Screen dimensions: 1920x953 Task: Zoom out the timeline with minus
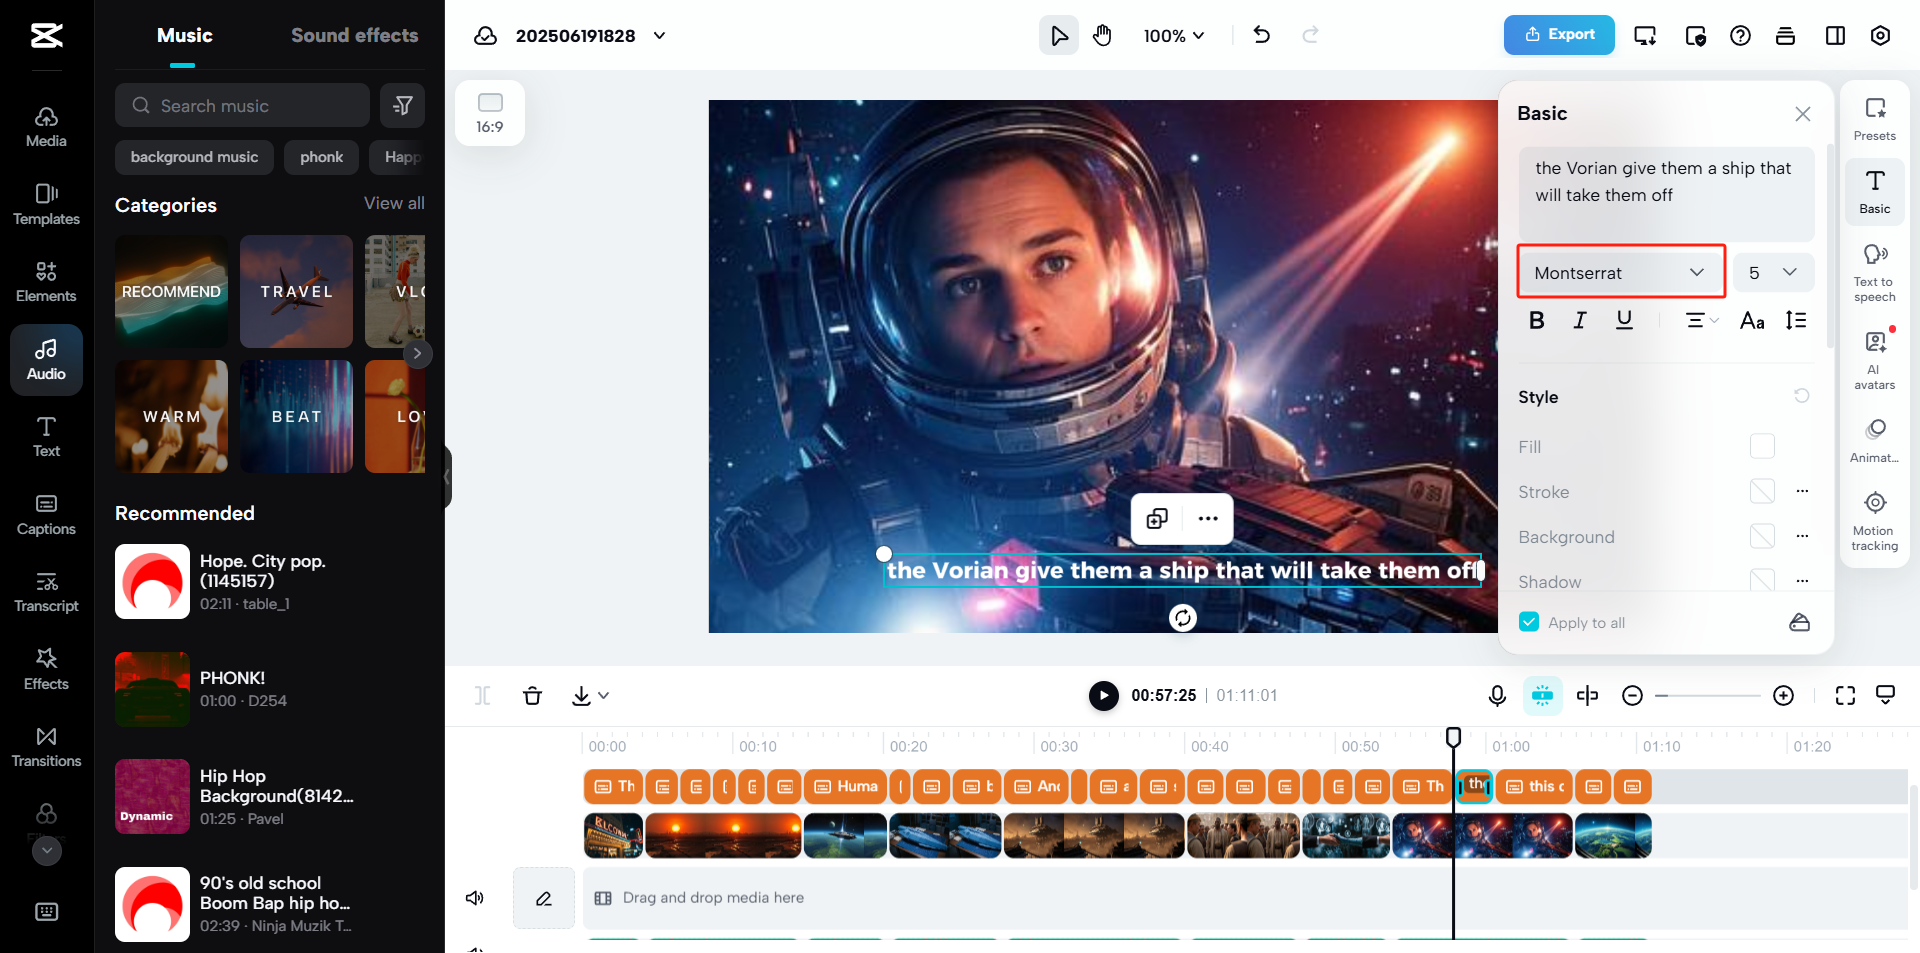tap(1632, 696)
